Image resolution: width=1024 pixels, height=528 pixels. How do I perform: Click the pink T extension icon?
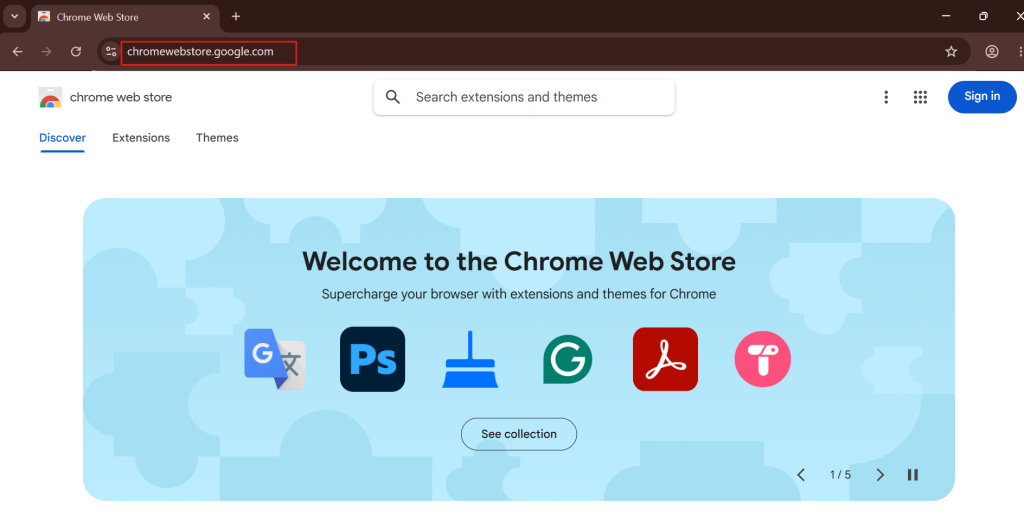click(763, 359)
